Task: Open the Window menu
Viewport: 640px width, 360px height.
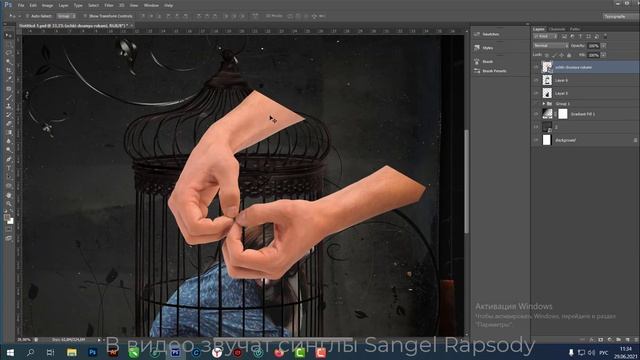Action: [151, 5]
